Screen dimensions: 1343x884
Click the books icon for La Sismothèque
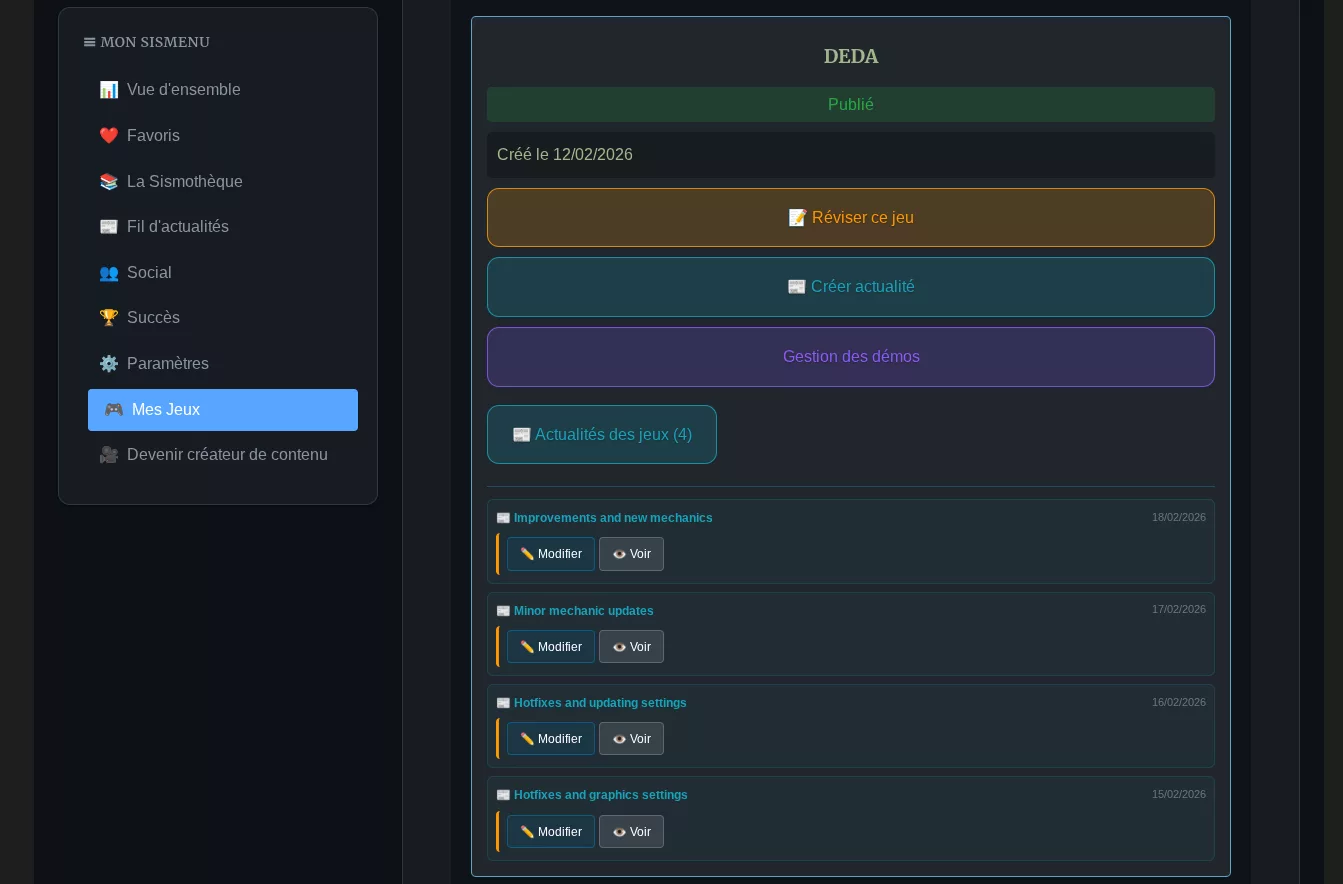(109, 182)
